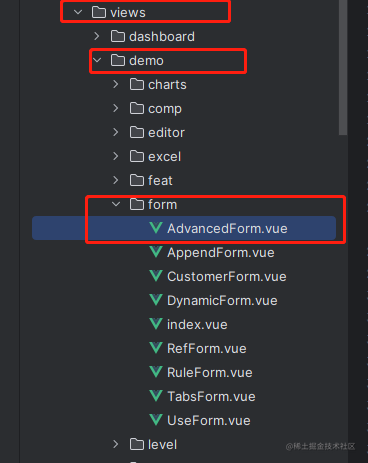Click the charts folder icon
The height and width of the screenshot is (463, 368).
click(137, 84)
